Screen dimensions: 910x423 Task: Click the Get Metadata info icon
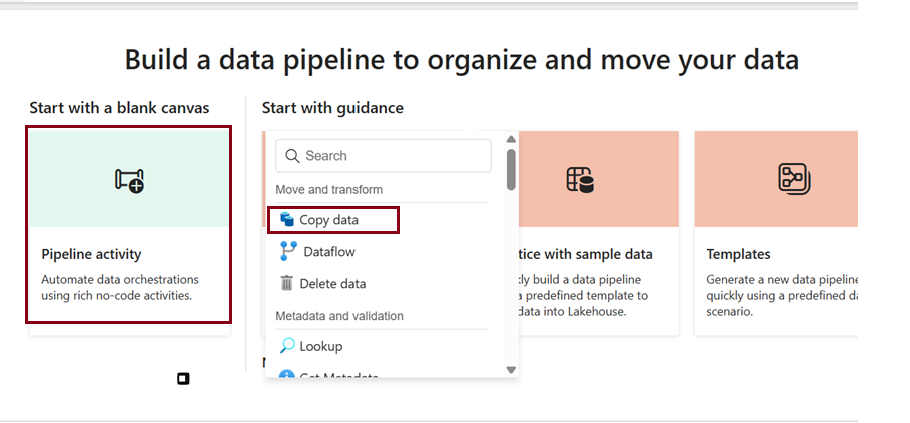tap(287, 377)
